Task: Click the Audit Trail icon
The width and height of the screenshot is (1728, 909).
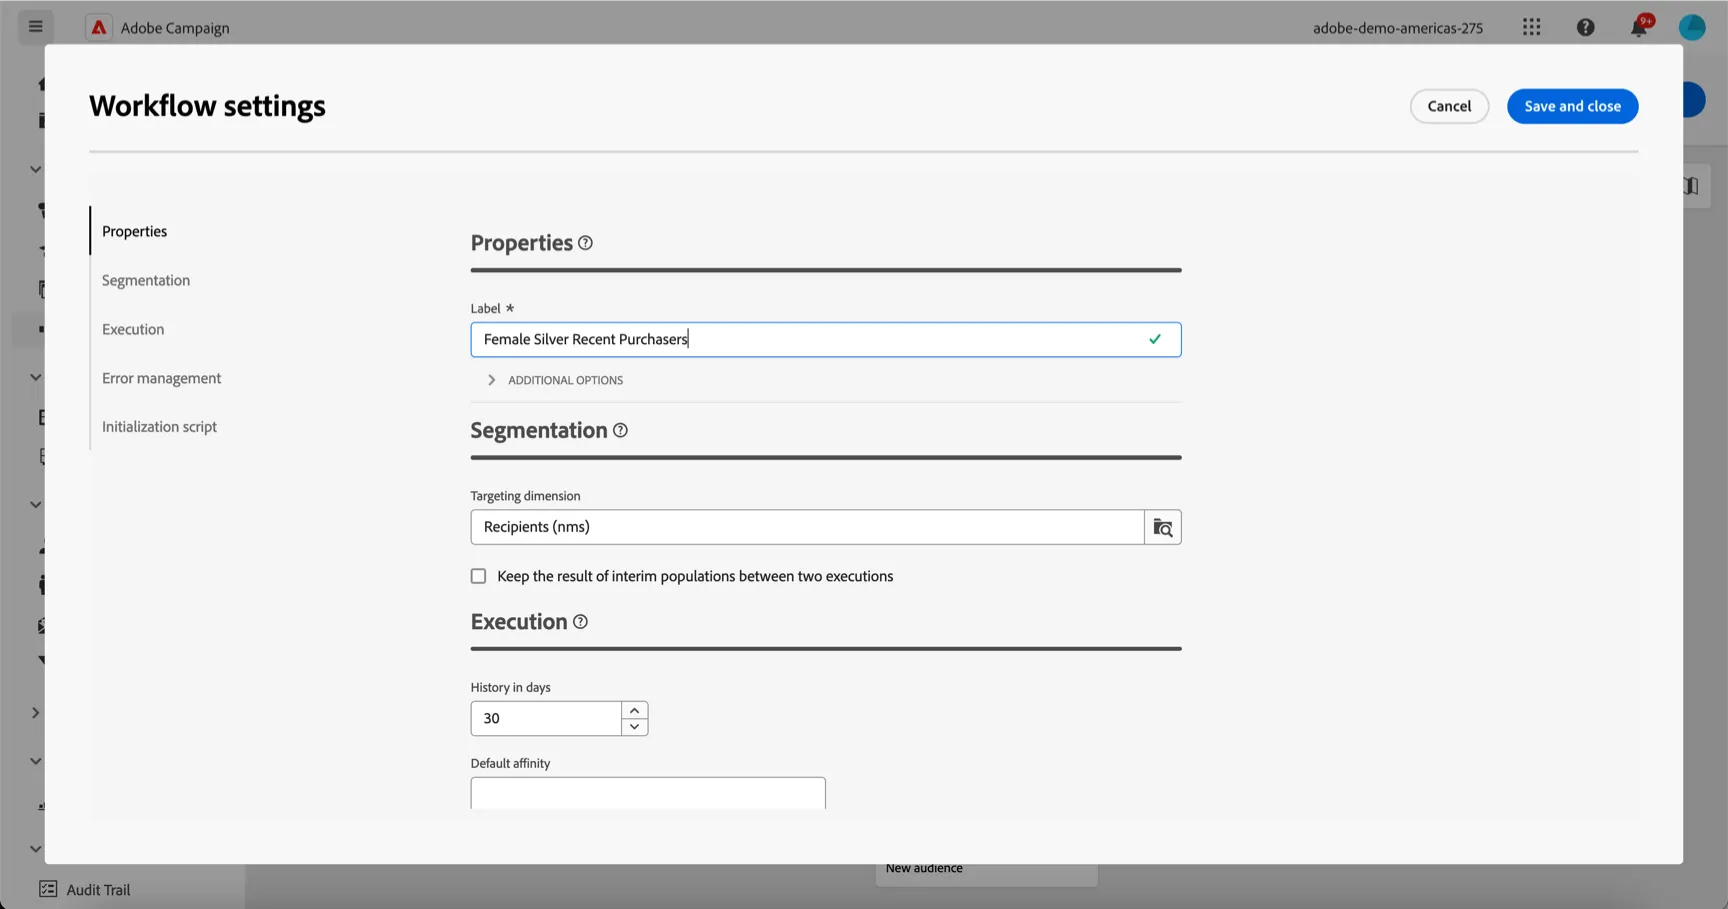Action: click(x=48, y=889)
